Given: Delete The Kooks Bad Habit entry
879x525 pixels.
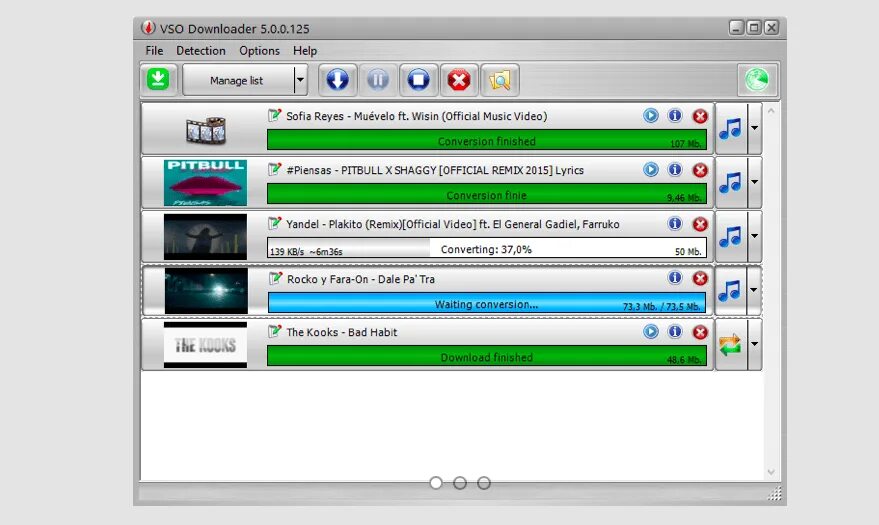Looking at the screenshot, I should [x=700, y=332].
